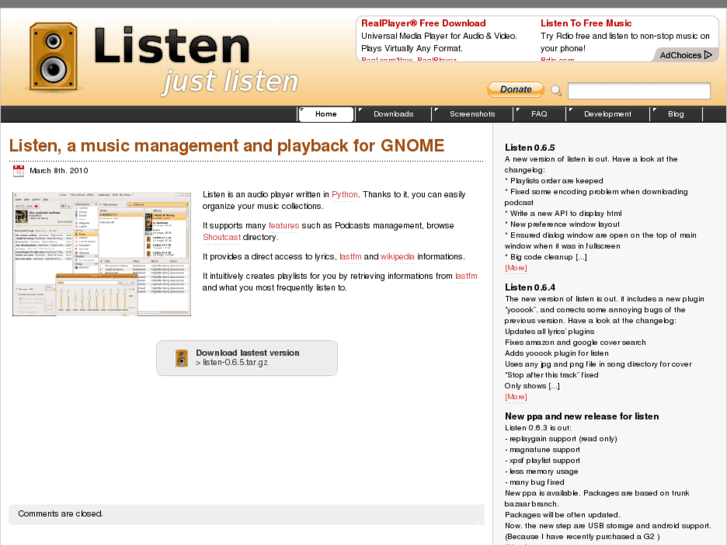Click the magnifier search icon
This screenshot has width=727, height=545.
click(x=556, y=90)
